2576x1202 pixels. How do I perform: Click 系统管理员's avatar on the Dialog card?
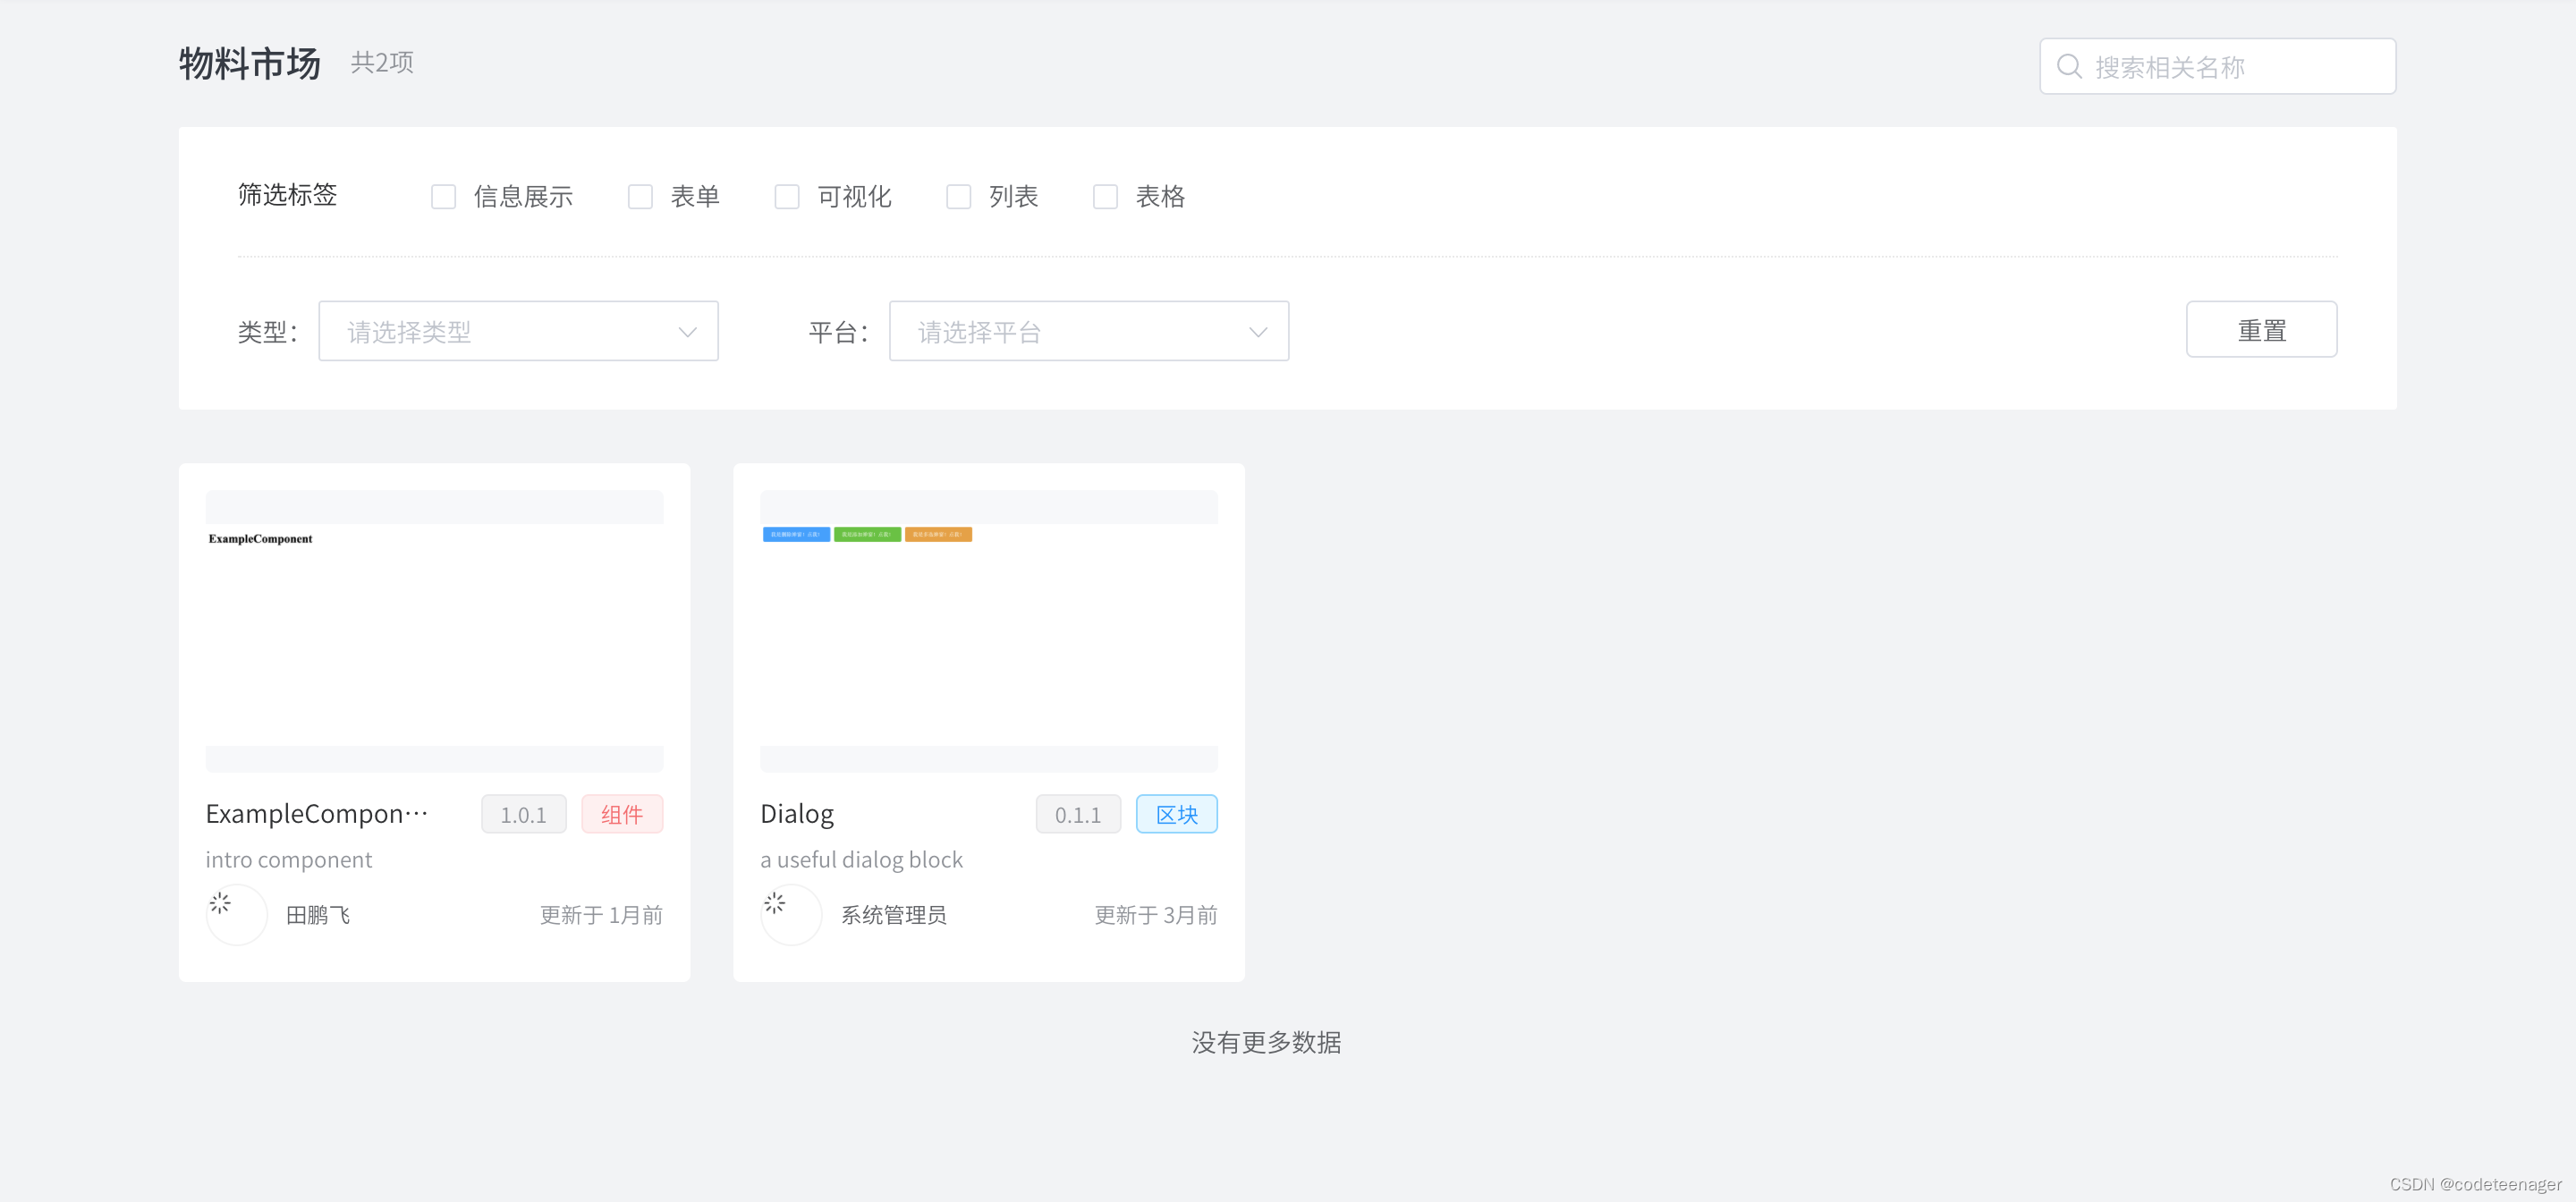790,914
